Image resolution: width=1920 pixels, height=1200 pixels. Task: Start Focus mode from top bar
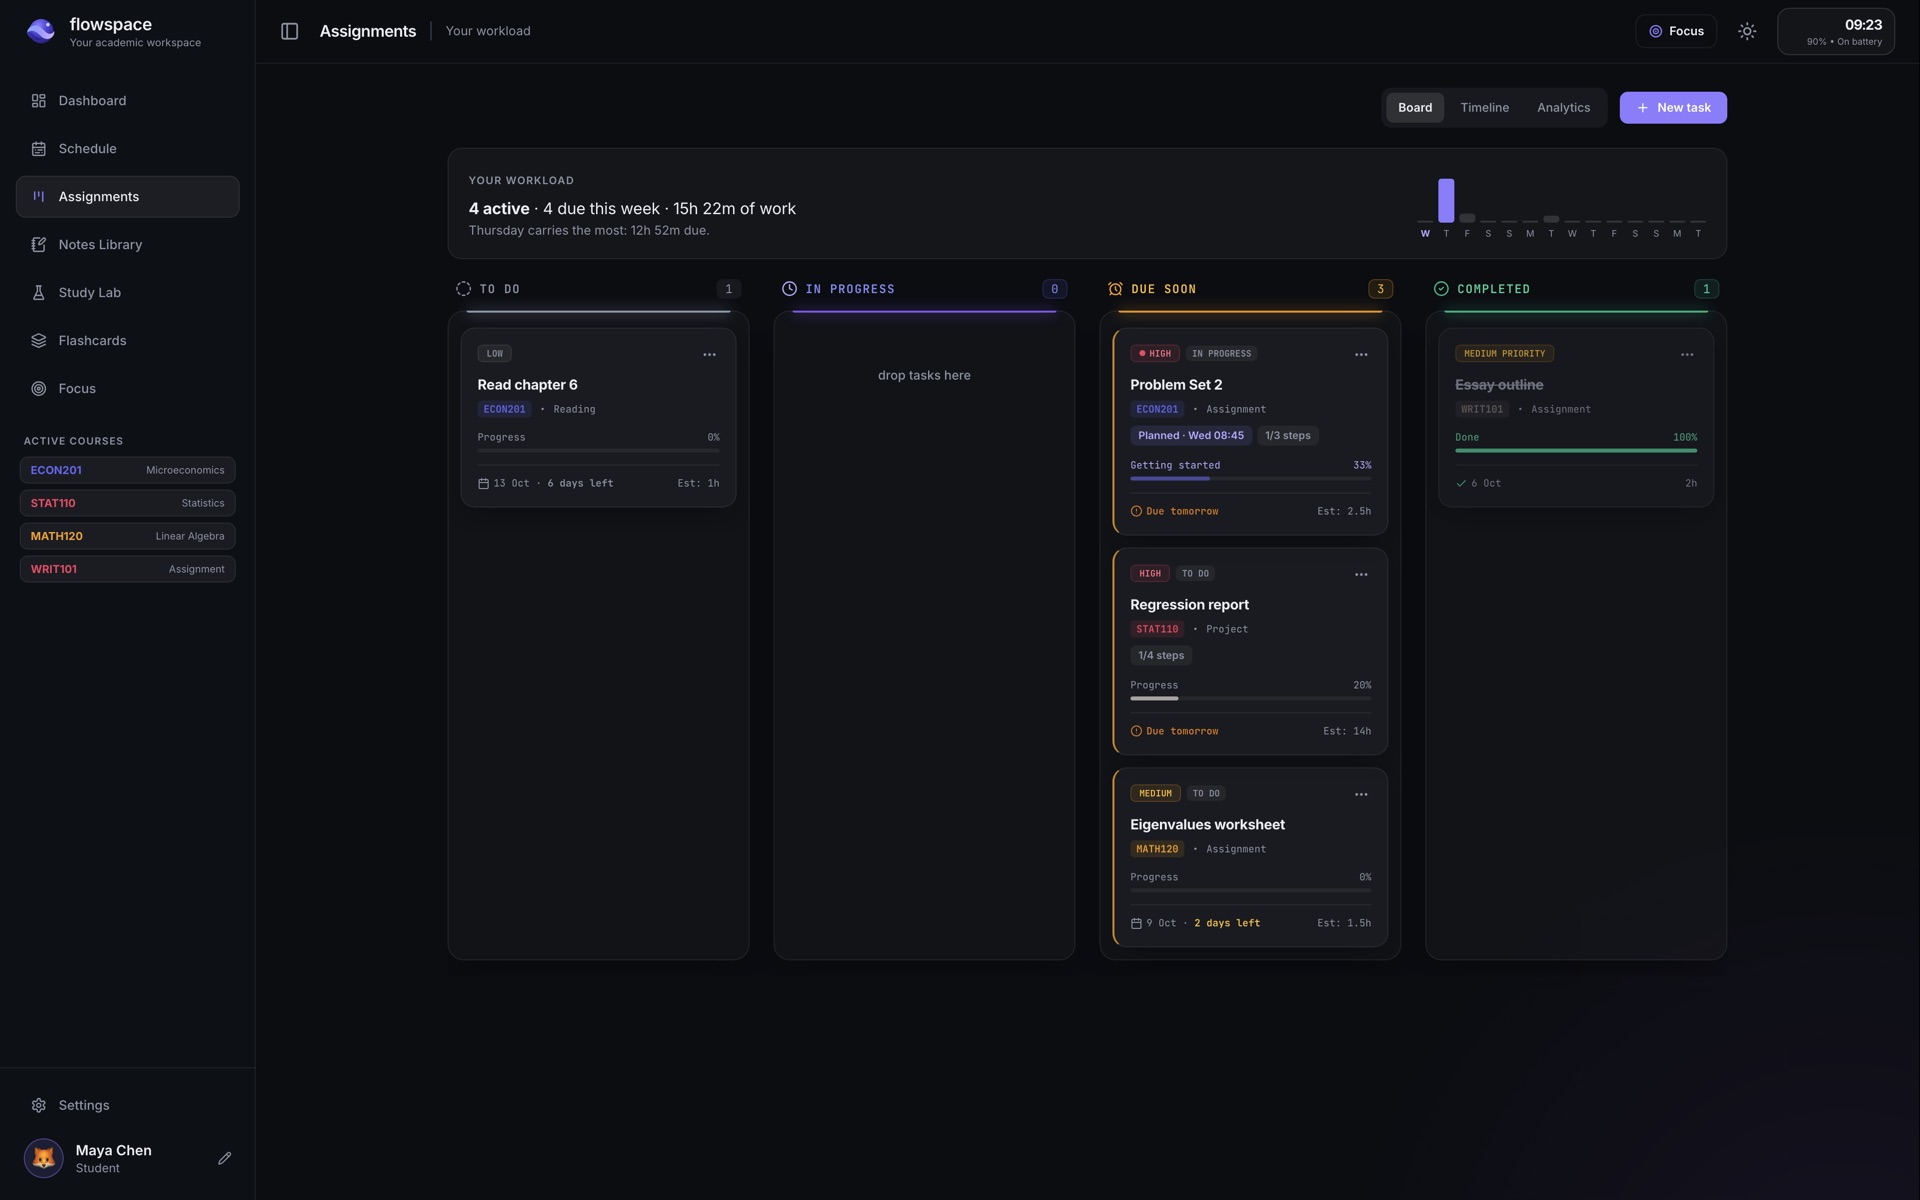[x=1676, y=31]
